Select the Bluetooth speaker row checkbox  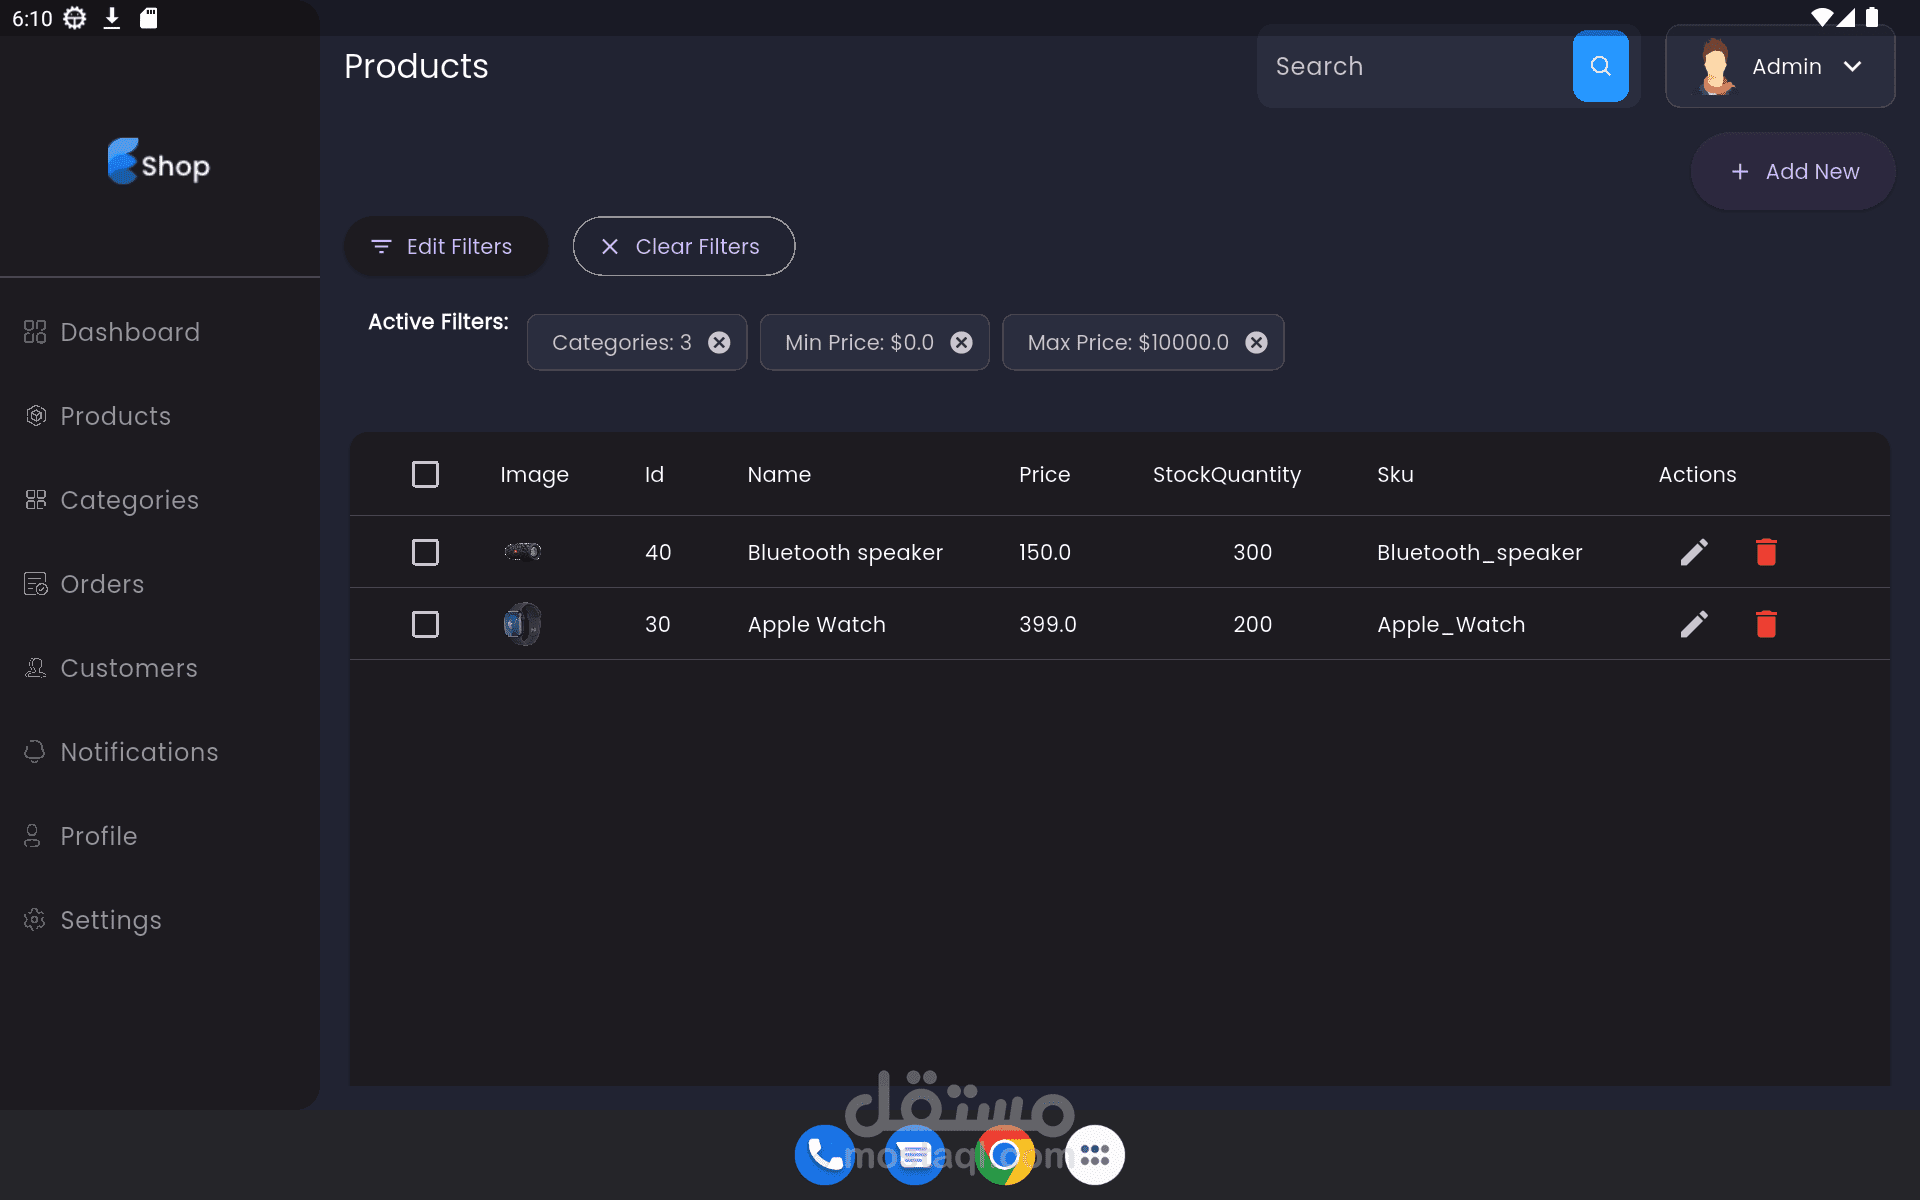(425, 552)
